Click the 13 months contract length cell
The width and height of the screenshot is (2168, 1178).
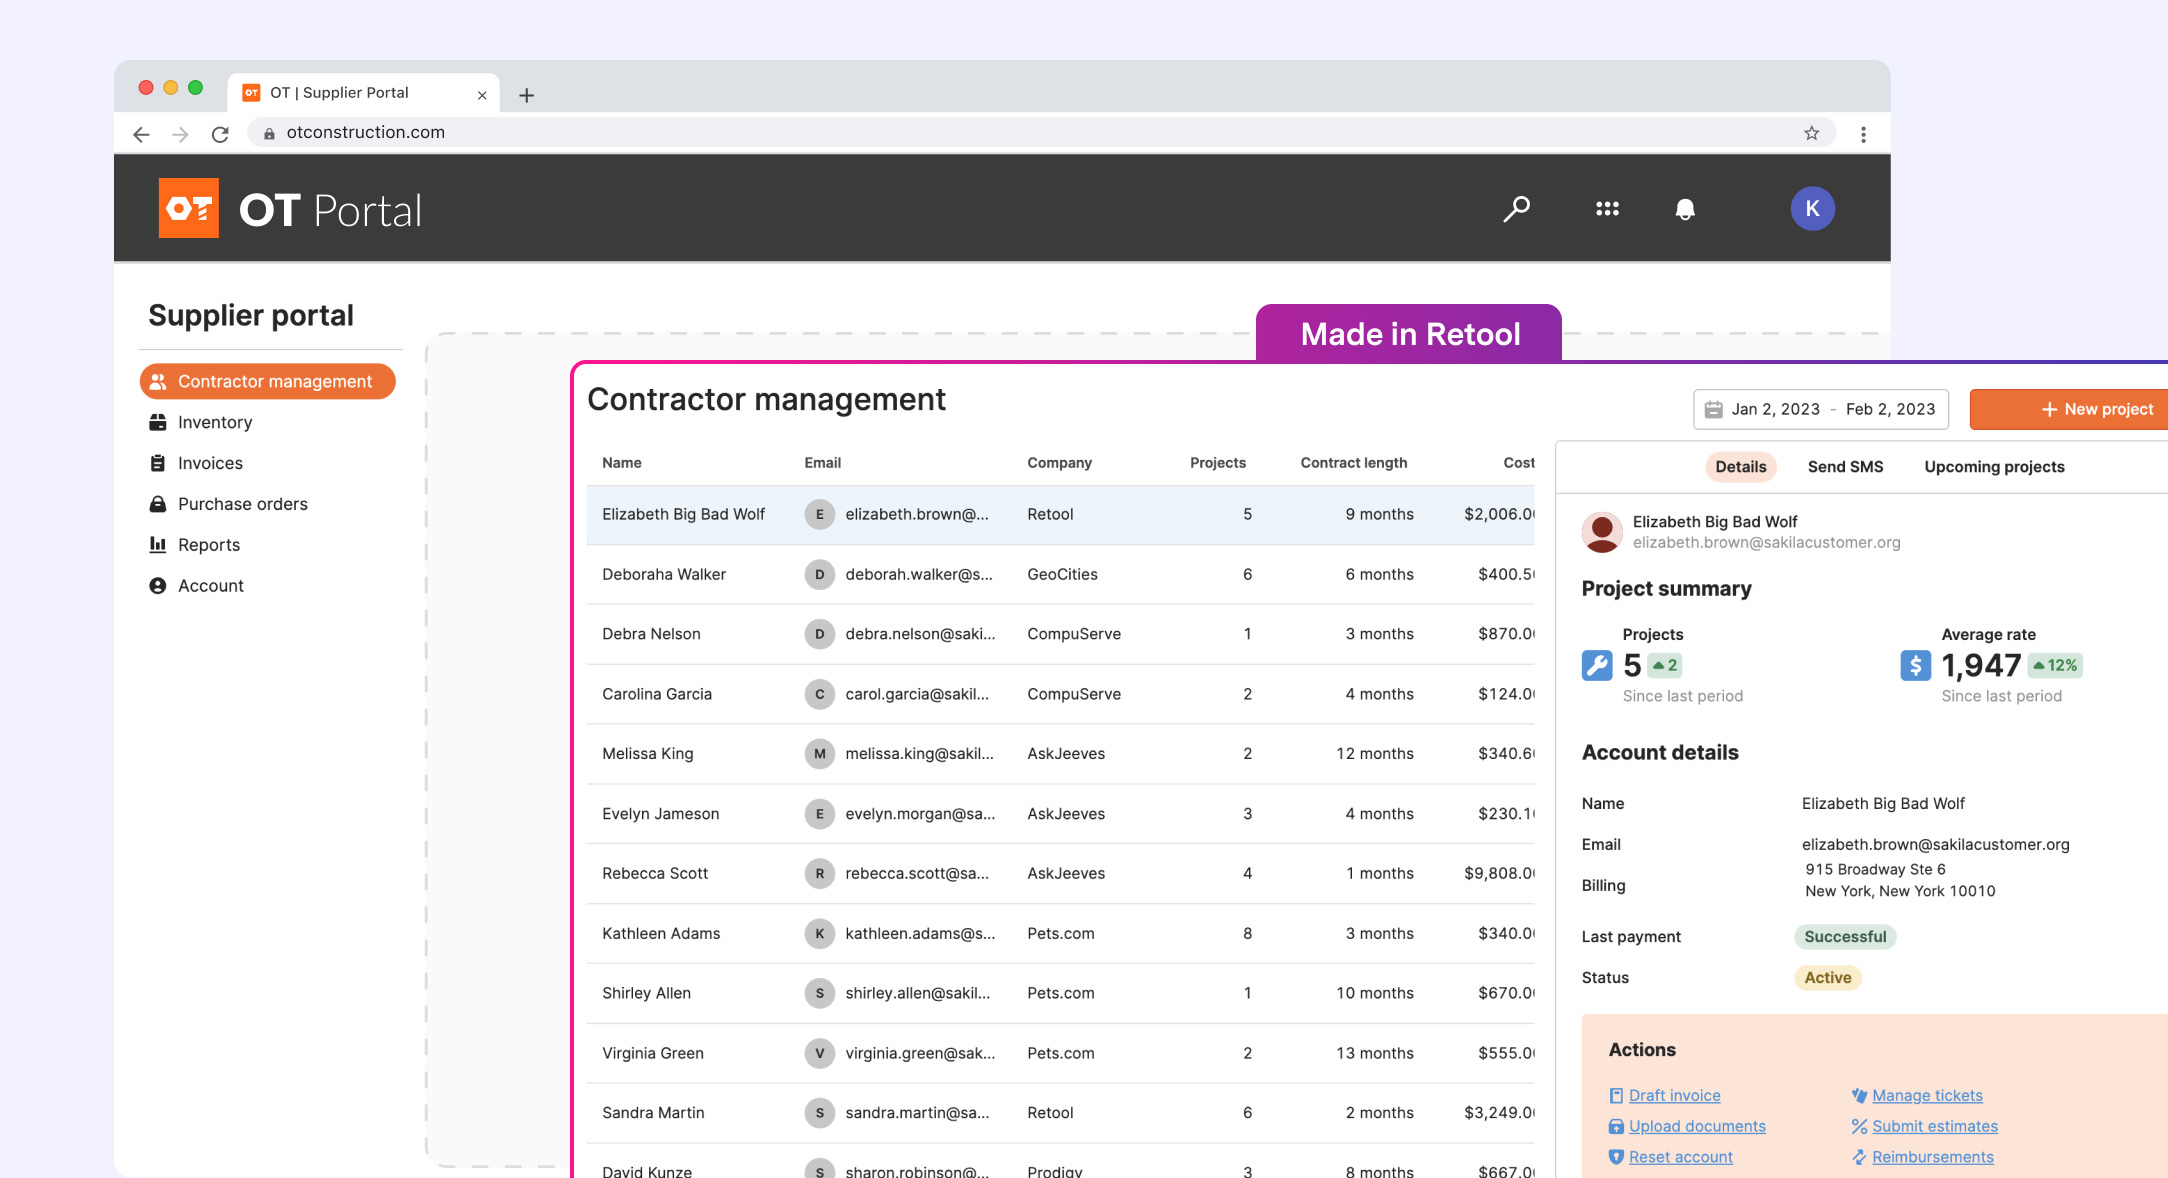pos(1375,1053)
